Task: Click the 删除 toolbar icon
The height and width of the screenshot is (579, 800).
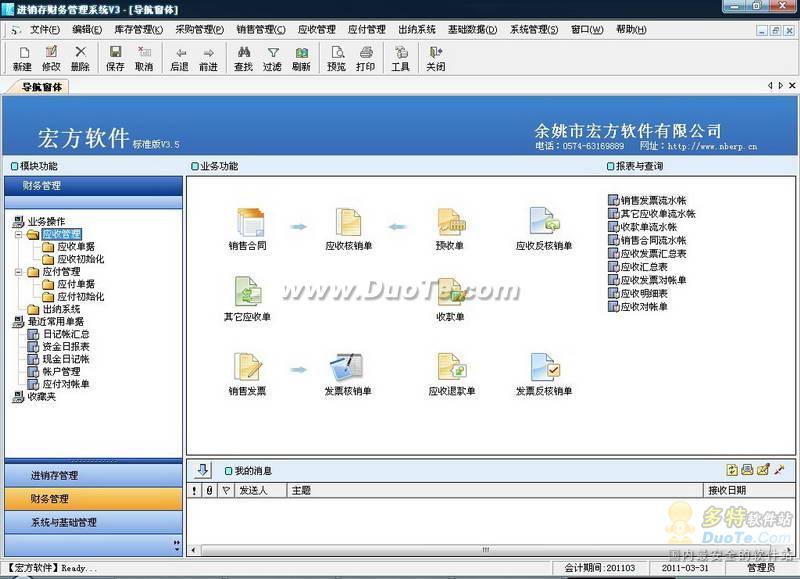Action: pos(80,58)
